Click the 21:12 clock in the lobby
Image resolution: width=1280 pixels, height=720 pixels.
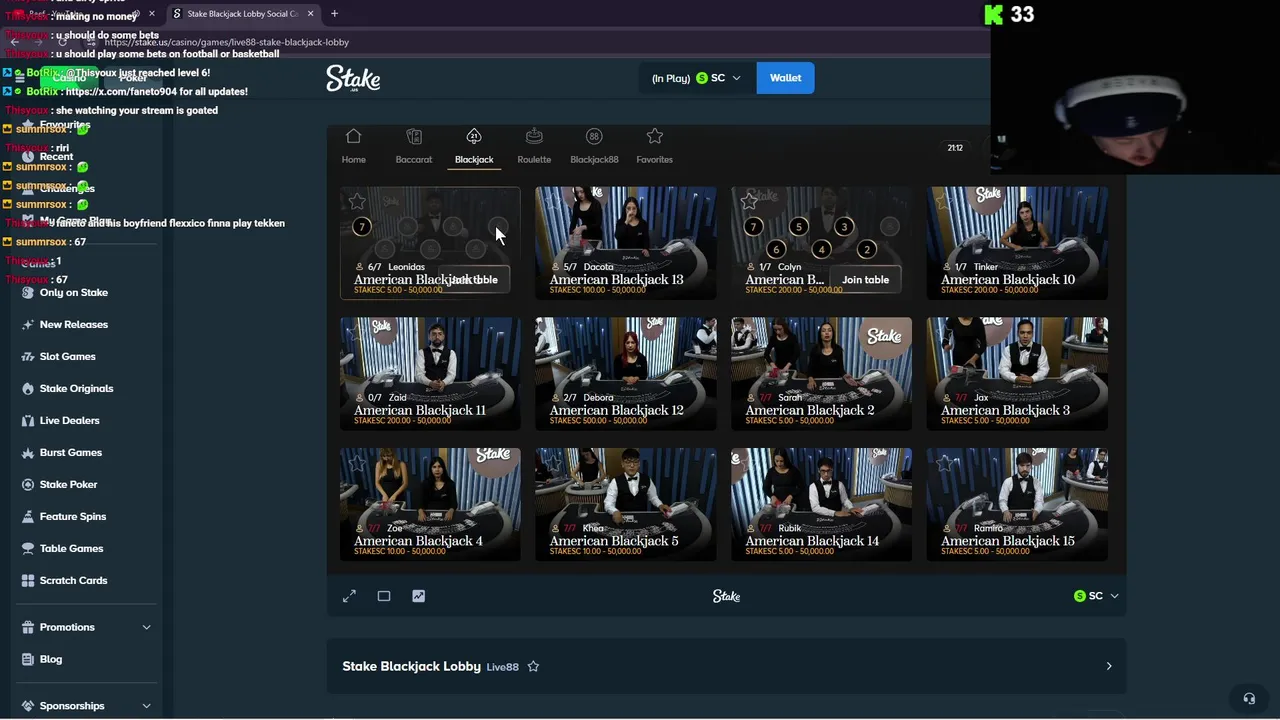point(955,148)
